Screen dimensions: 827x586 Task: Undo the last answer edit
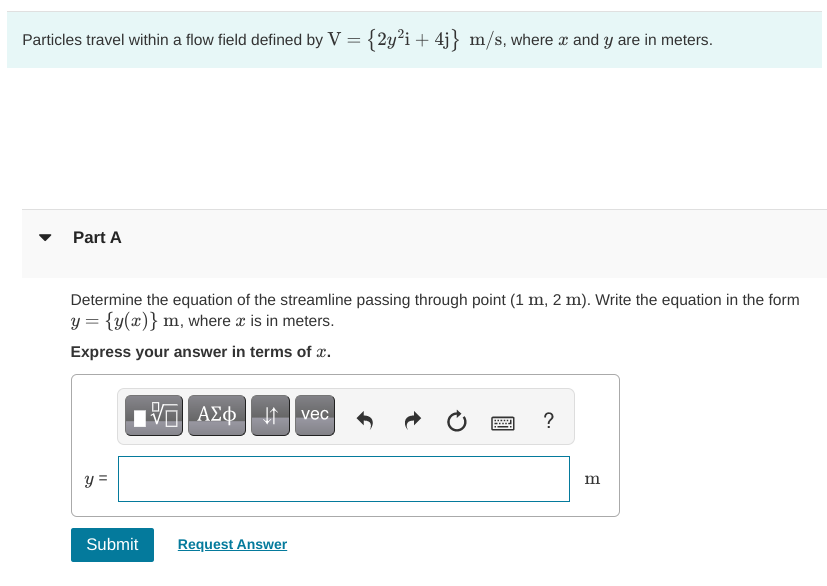365,421
